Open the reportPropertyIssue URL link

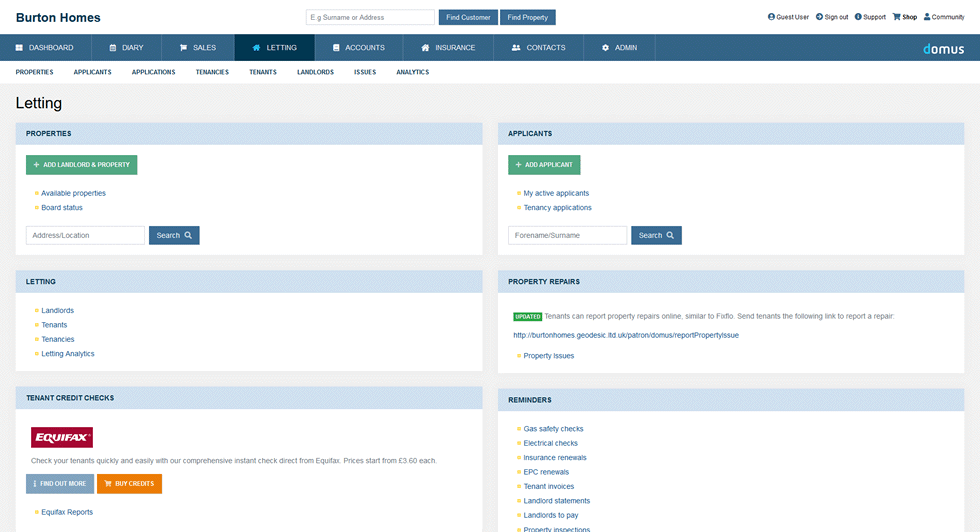[626, 335]
